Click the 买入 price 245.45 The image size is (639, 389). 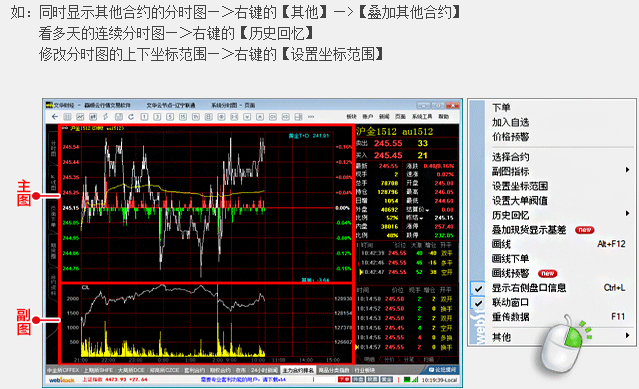click(388, 155)
